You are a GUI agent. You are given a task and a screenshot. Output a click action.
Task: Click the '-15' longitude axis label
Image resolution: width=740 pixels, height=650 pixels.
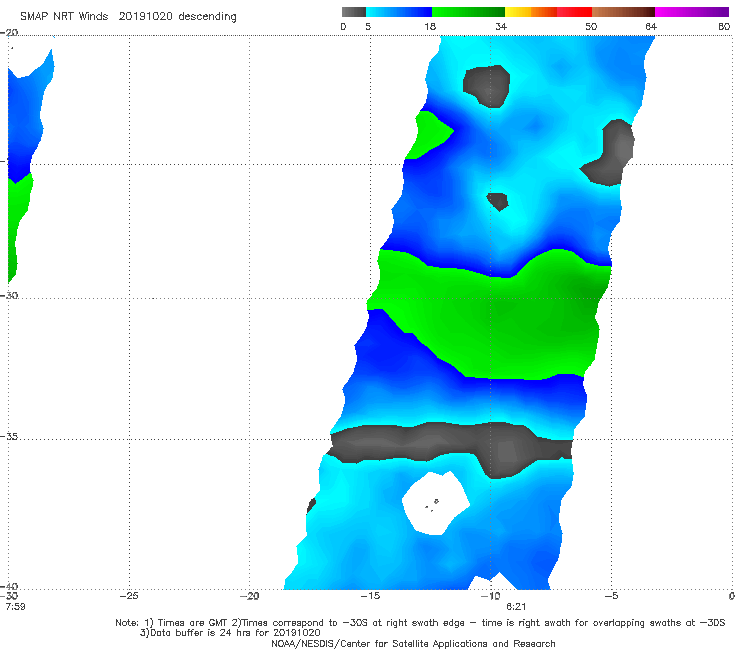tap(370, 596)
